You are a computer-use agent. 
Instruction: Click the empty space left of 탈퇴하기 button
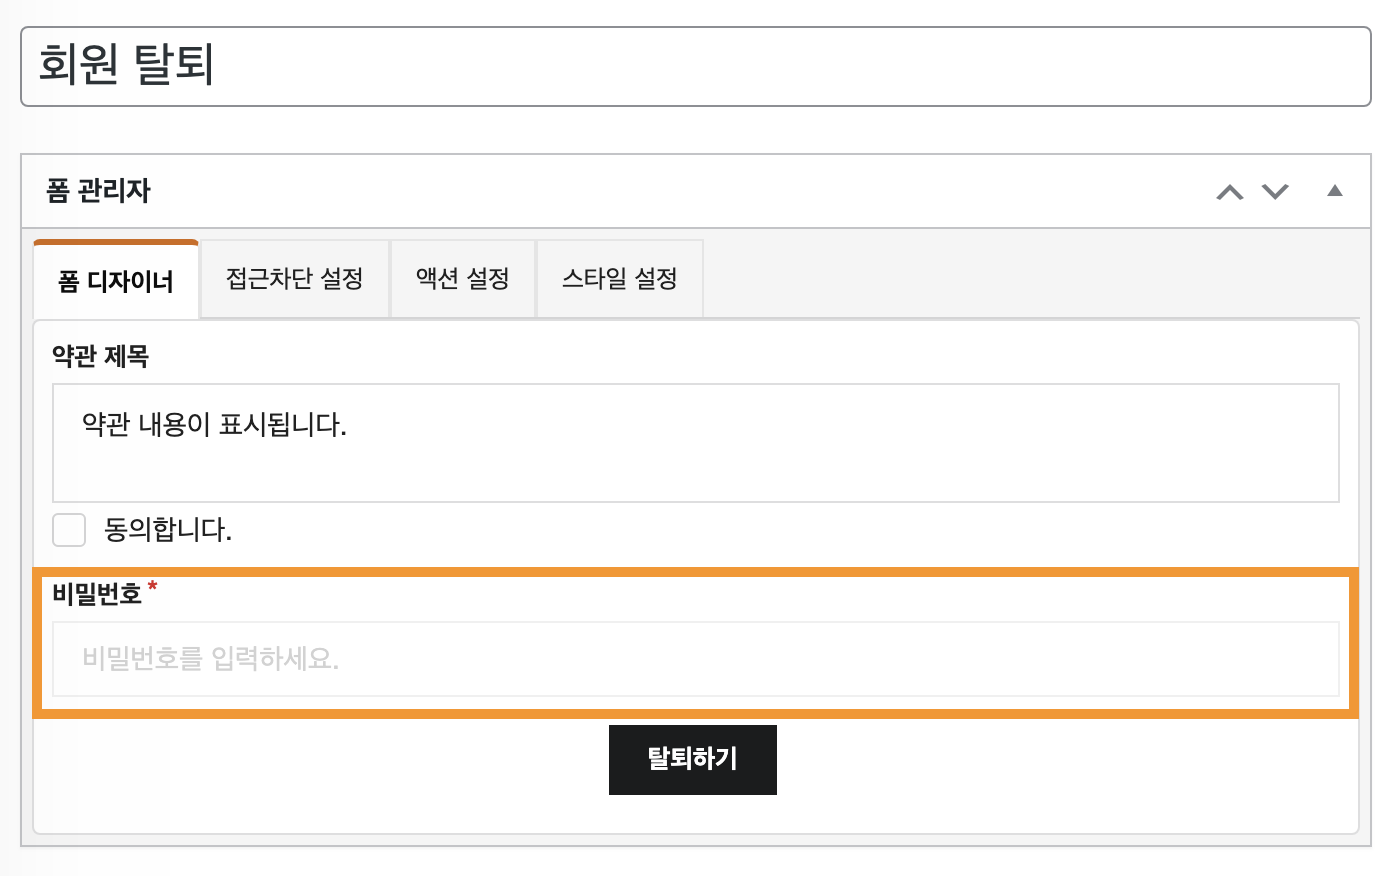point(320,760)
